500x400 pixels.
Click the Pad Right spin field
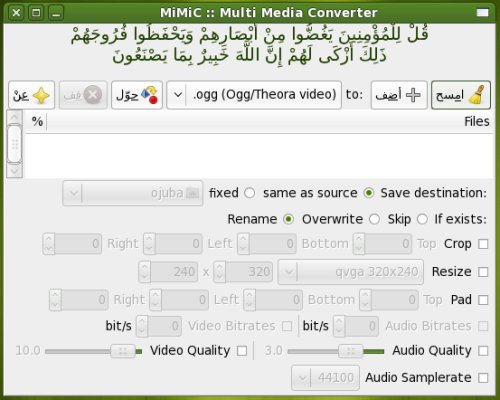tap(79, 300)
